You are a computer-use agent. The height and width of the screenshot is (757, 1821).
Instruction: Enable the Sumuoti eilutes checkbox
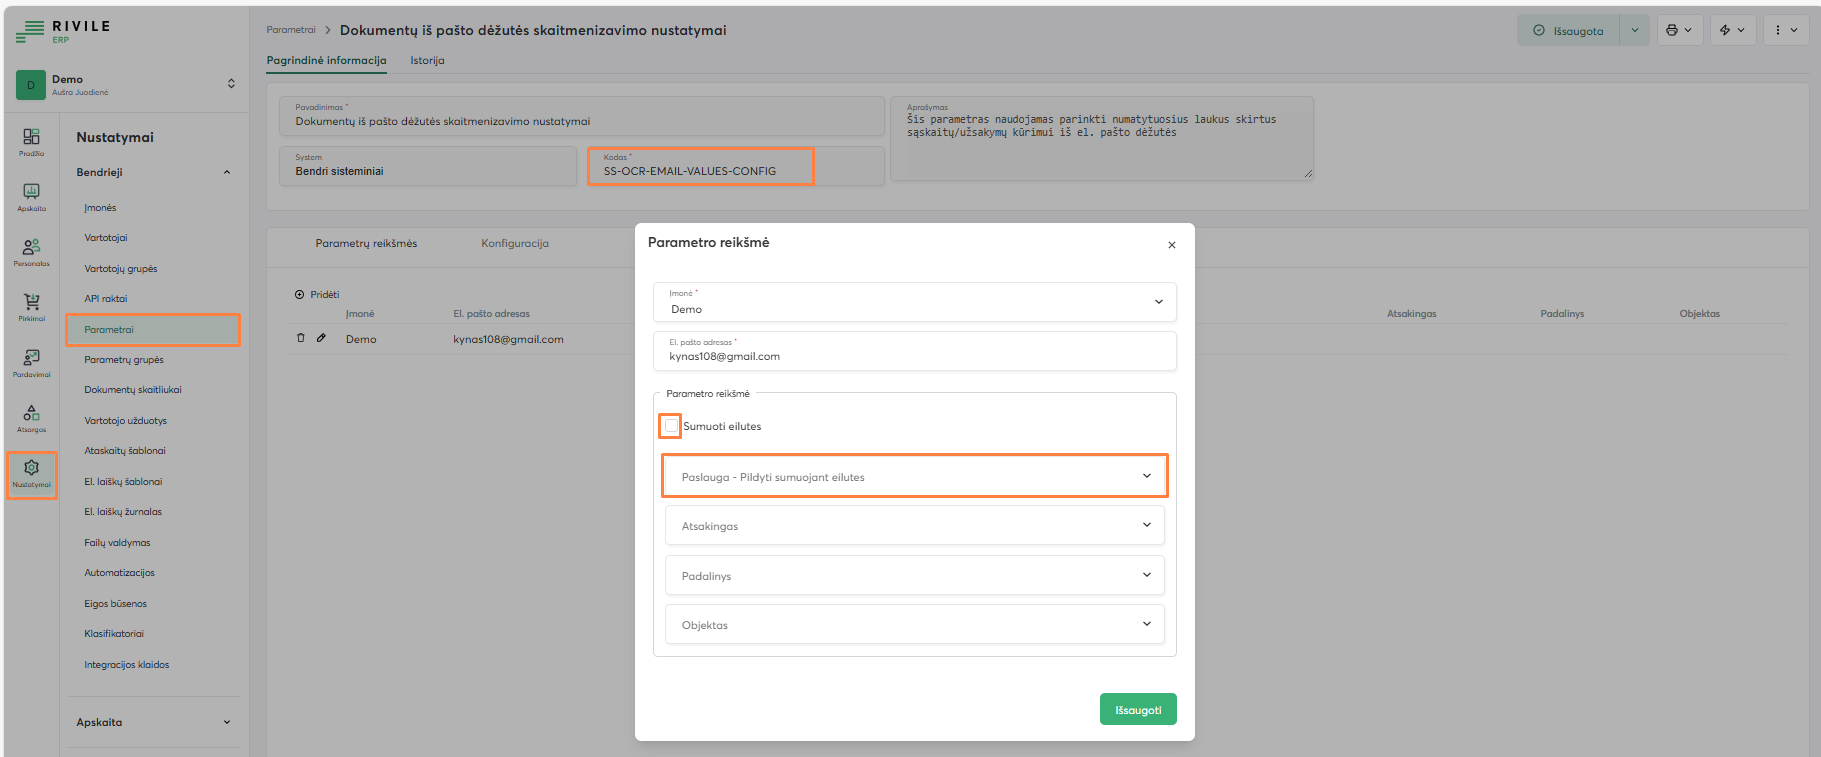pos(671,426)
